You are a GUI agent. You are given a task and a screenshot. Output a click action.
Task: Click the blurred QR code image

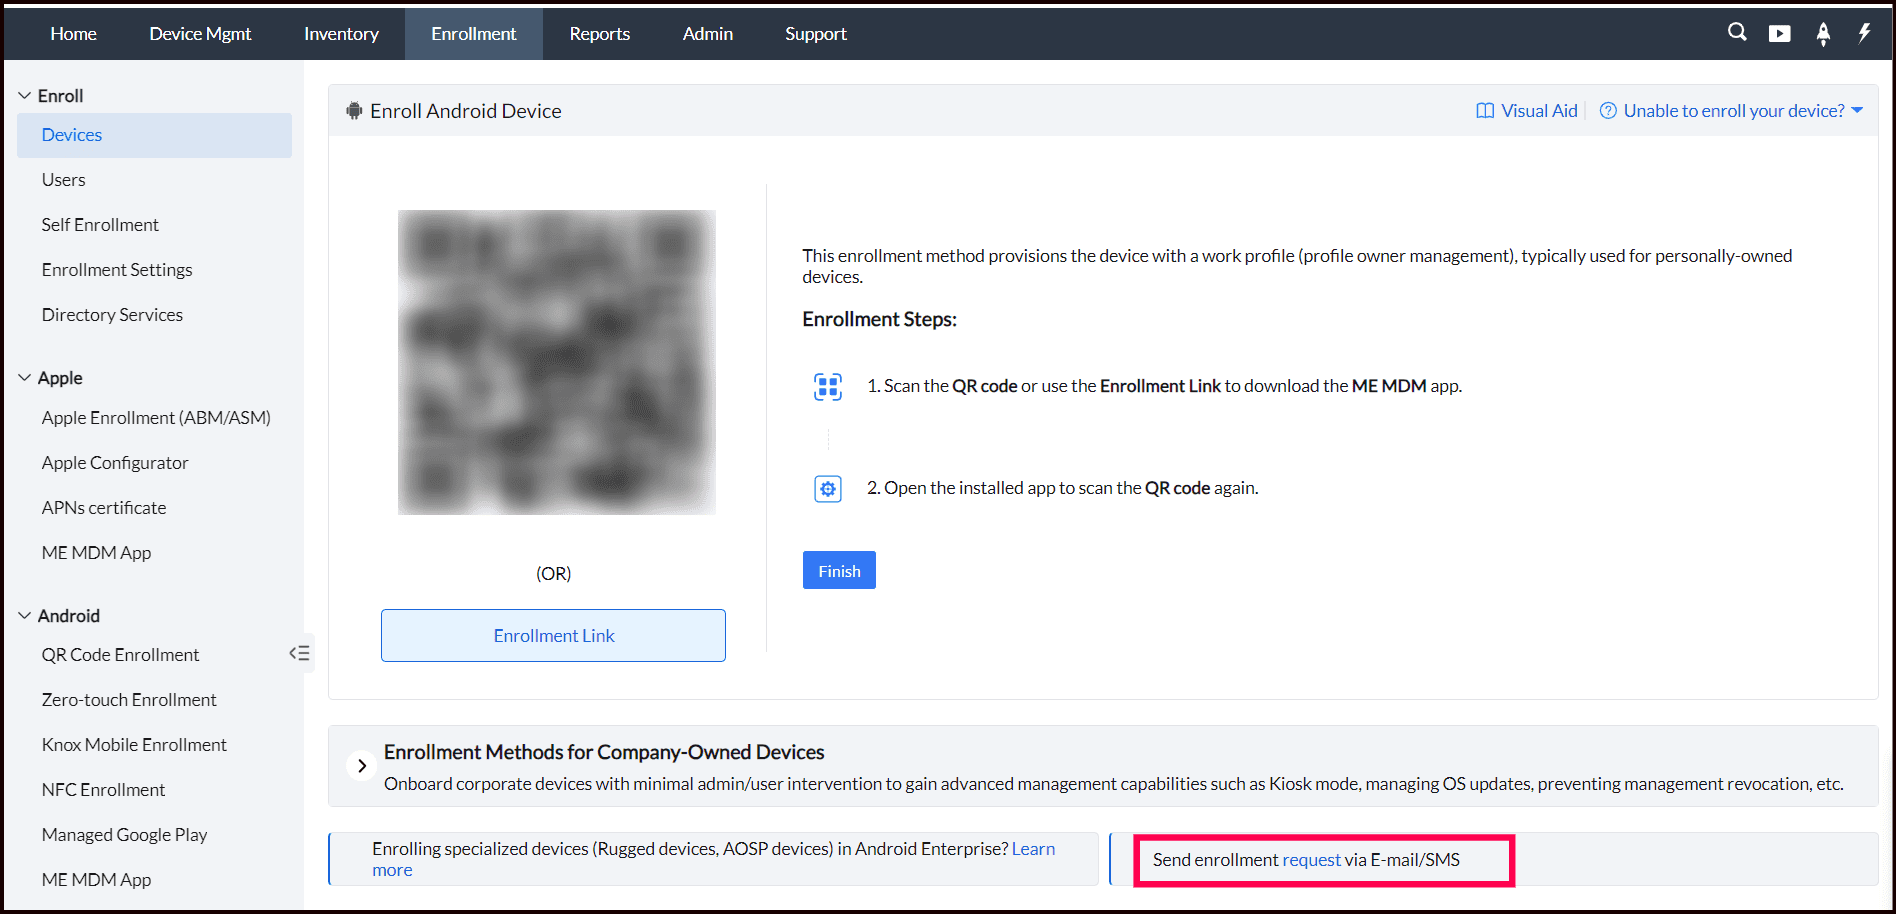(x=557, y=362)
